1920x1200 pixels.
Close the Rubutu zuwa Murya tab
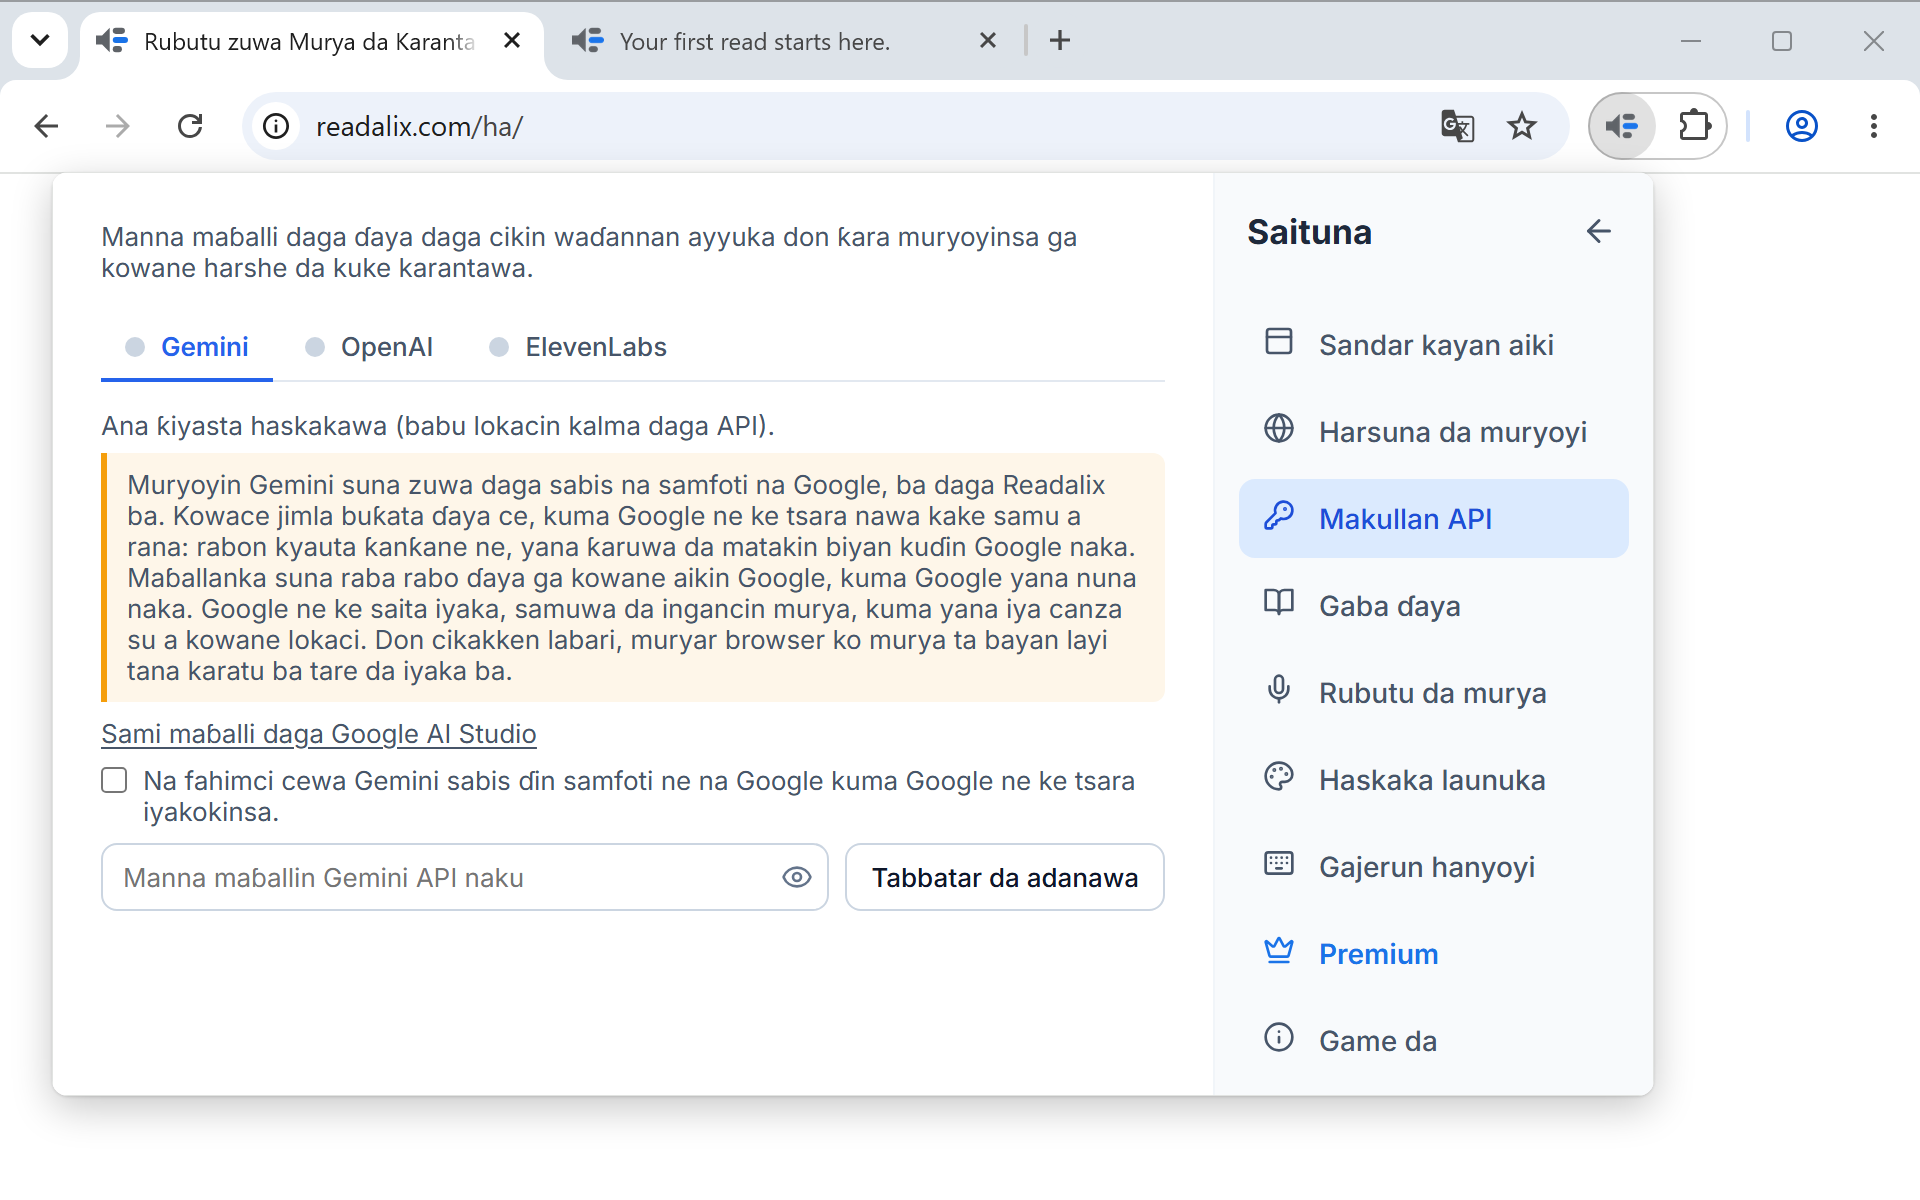tap(512, 40)
